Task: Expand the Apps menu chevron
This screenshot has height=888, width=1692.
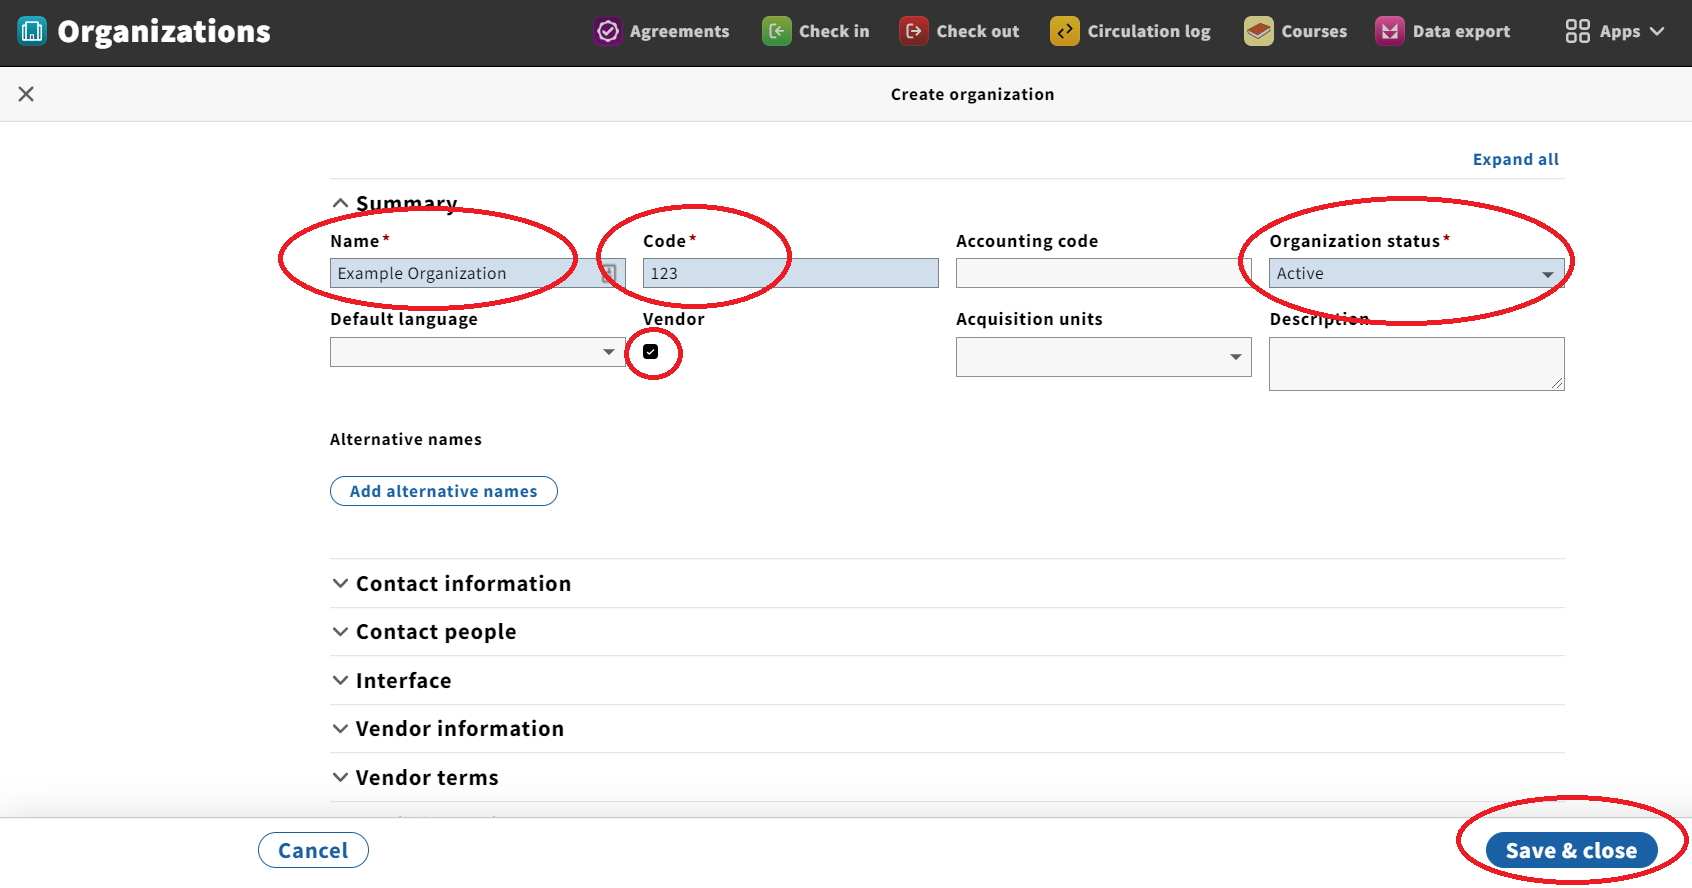Action: (x=1657, y=31)
